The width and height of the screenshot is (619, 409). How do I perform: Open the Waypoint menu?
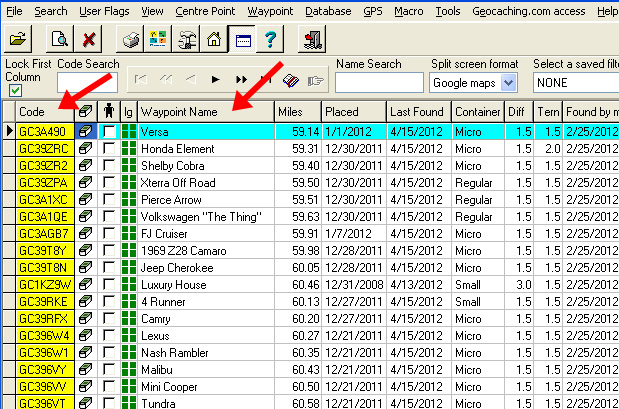(x=270, y=11)
